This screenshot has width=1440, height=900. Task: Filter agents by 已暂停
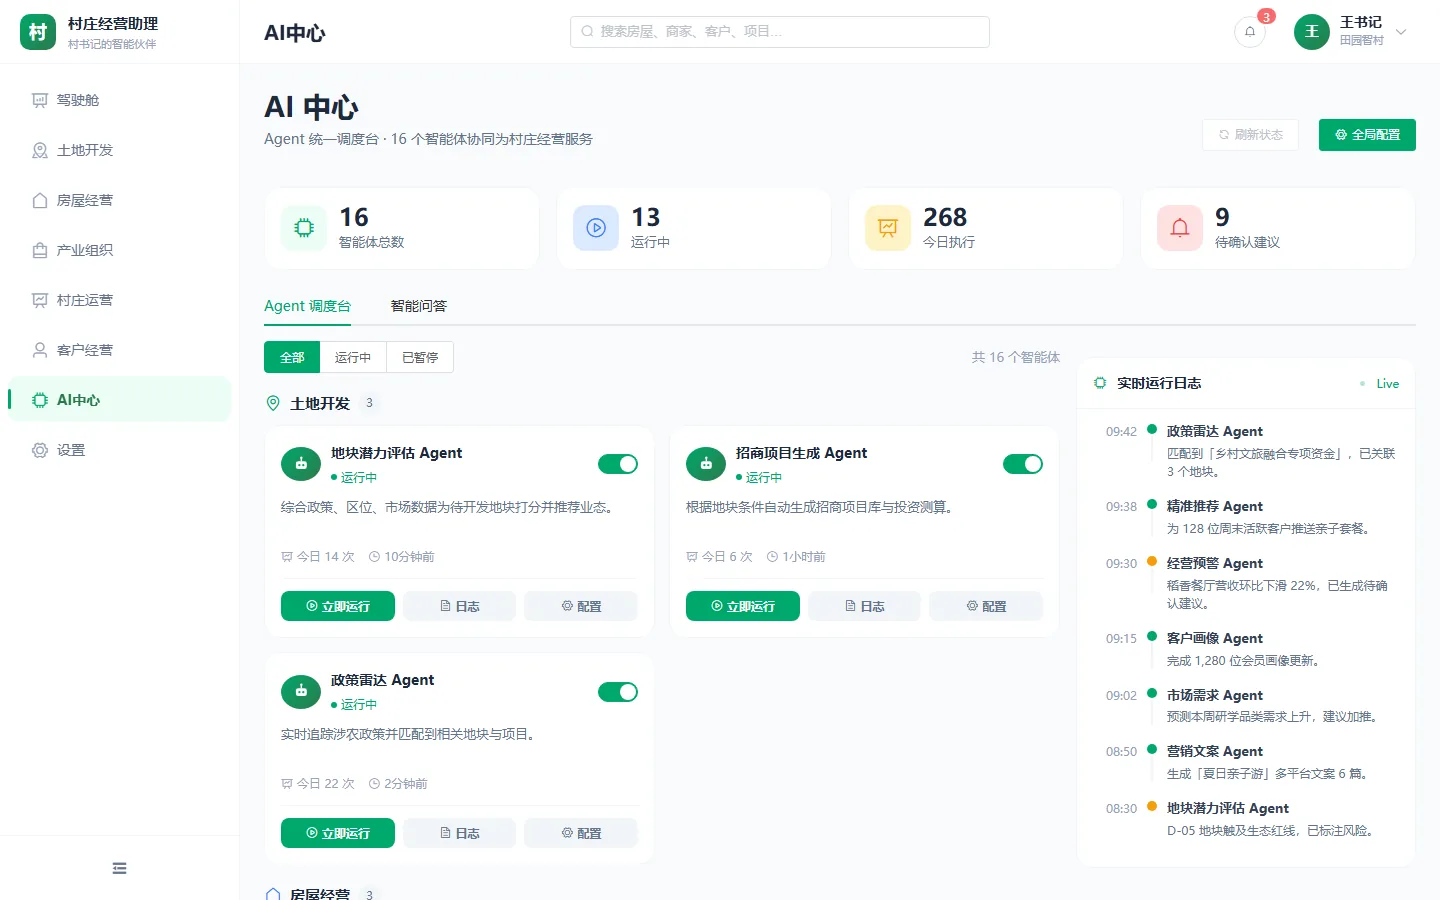pyautogui.click(x=420, y=357)
